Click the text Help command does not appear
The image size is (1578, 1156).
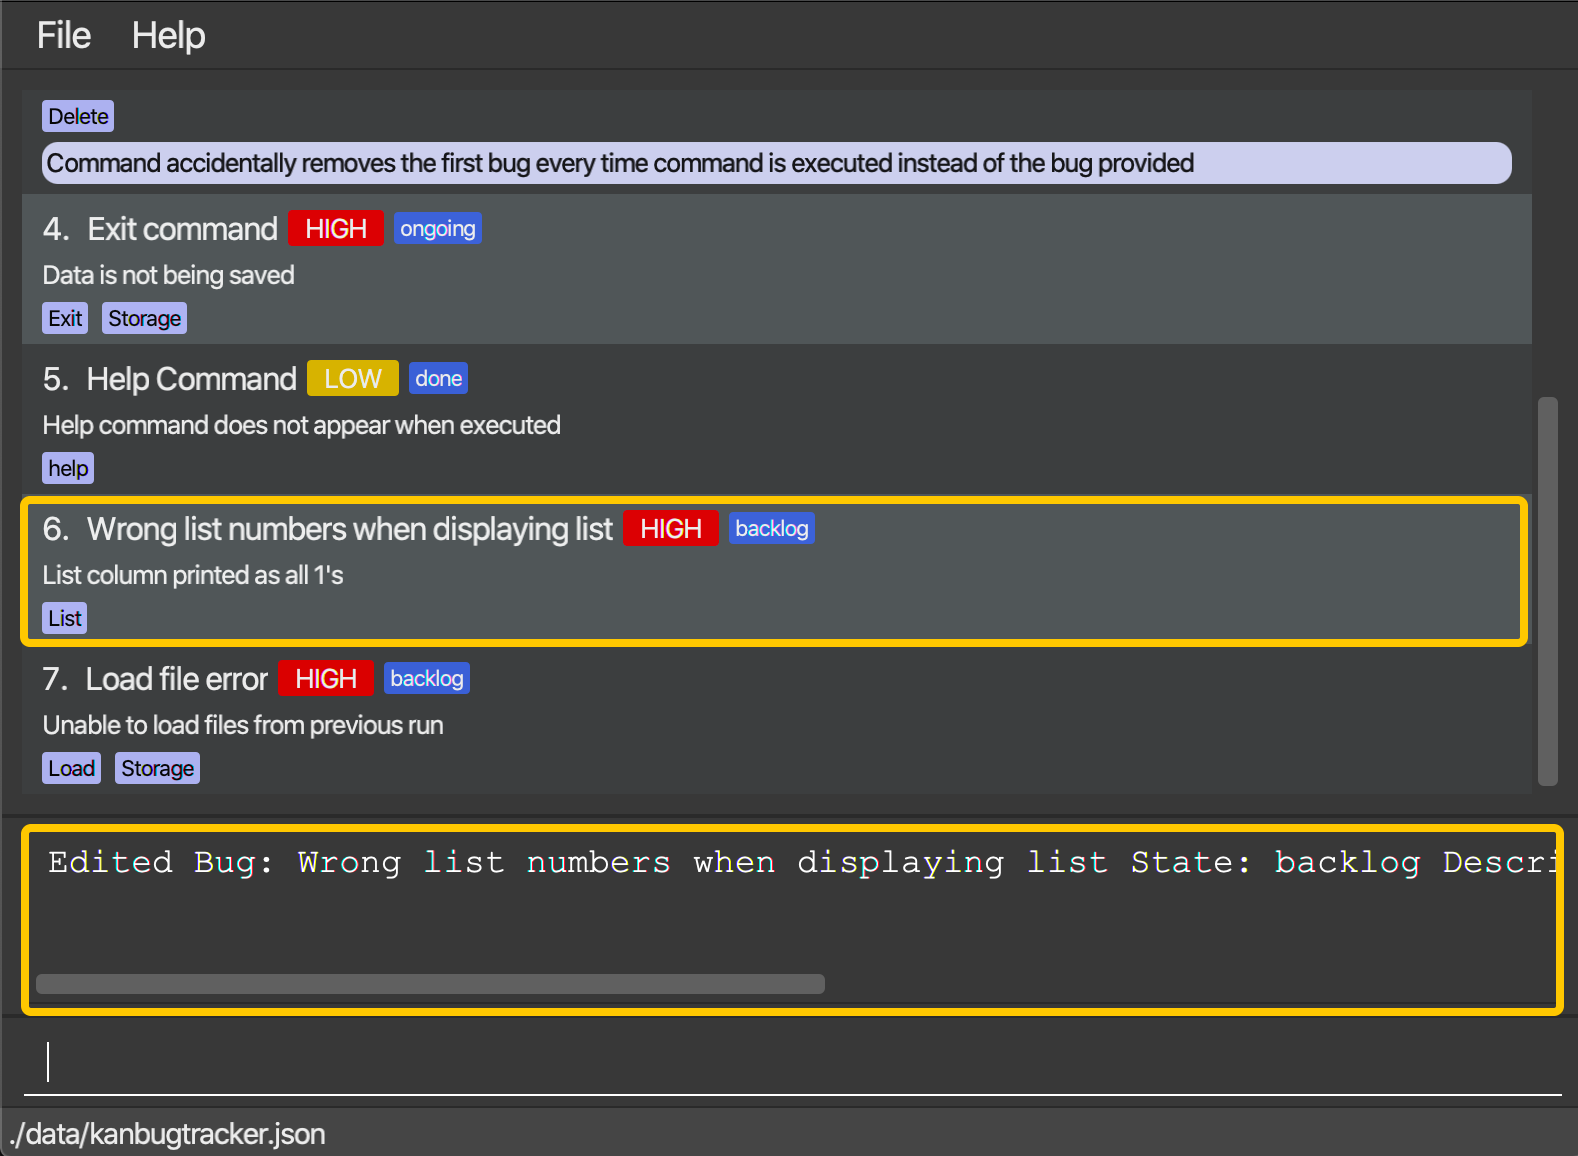coord(301,425)
